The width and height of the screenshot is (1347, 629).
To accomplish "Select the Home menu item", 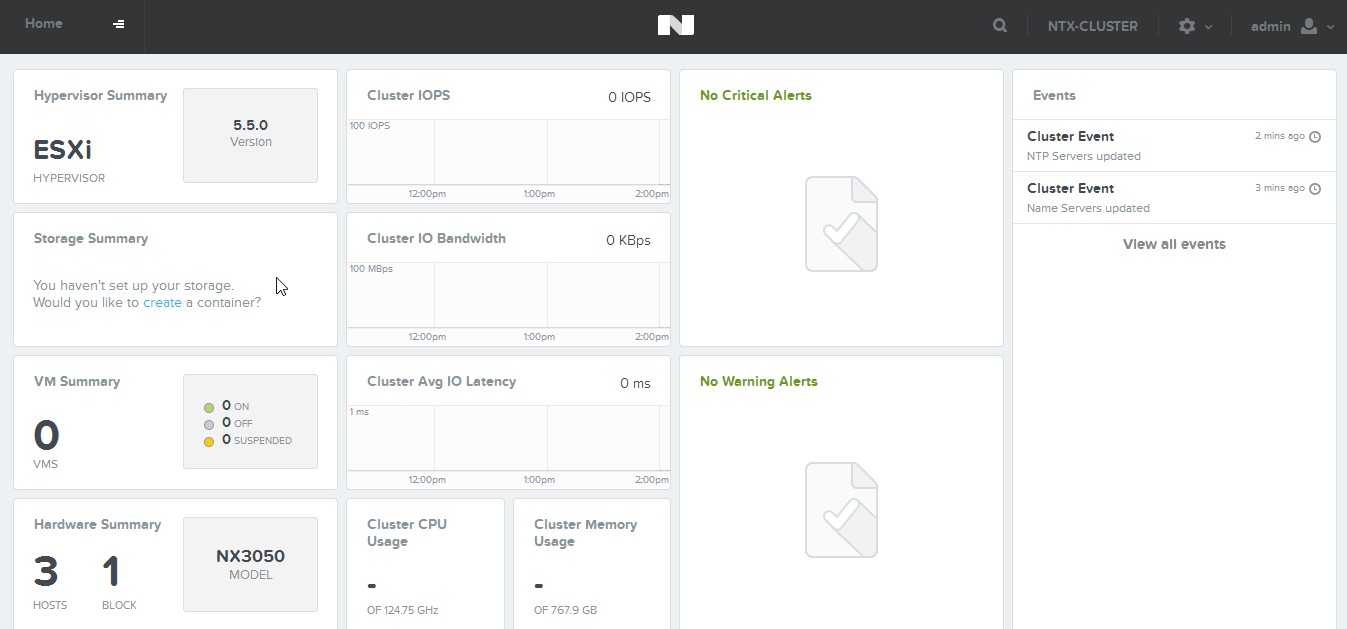I will tap(44, 24).
